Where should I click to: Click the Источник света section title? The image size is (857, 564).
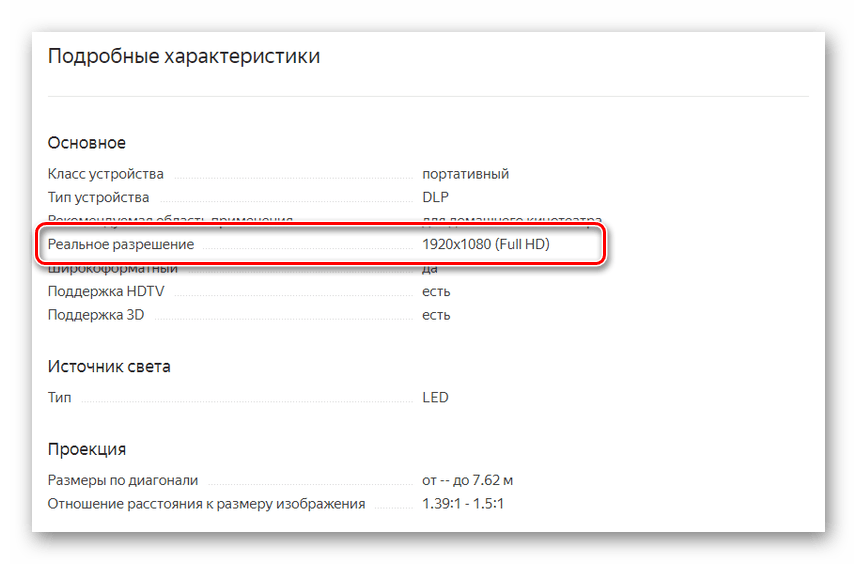click(x=109, y=366)
